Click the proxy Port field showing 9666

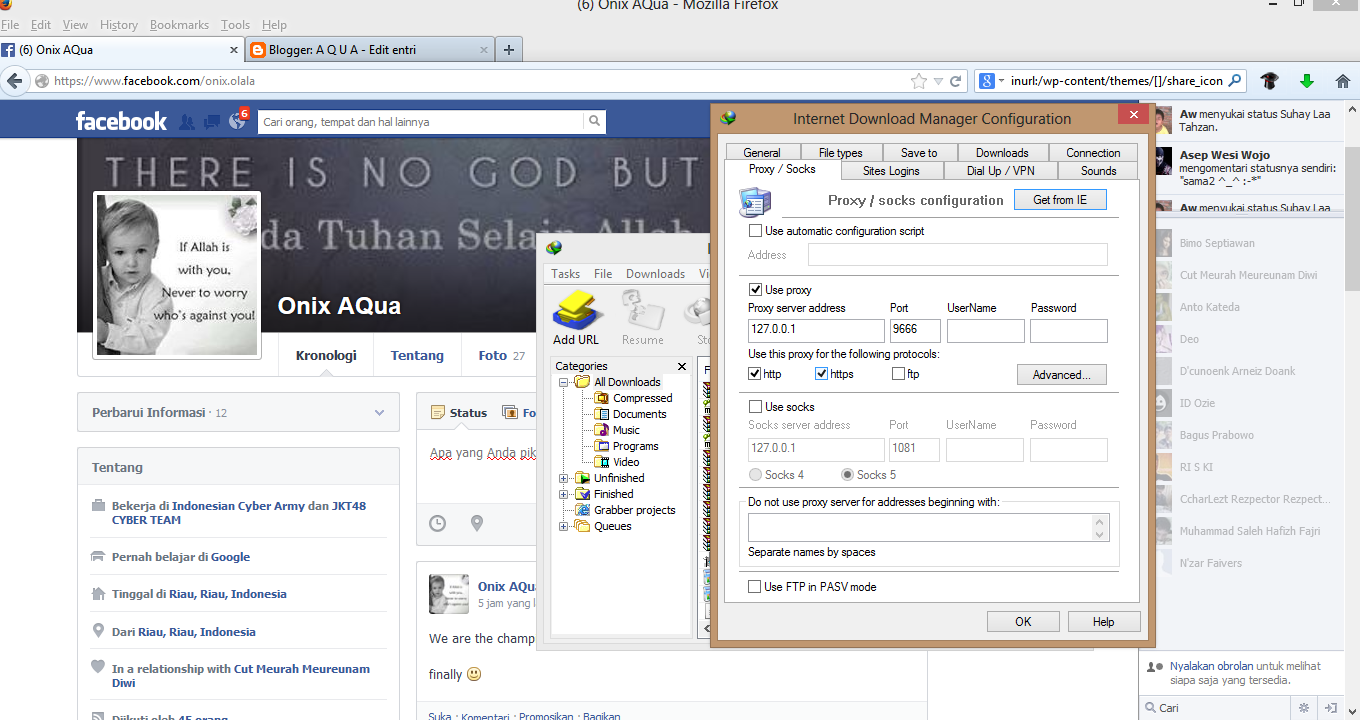coord(916,331)
